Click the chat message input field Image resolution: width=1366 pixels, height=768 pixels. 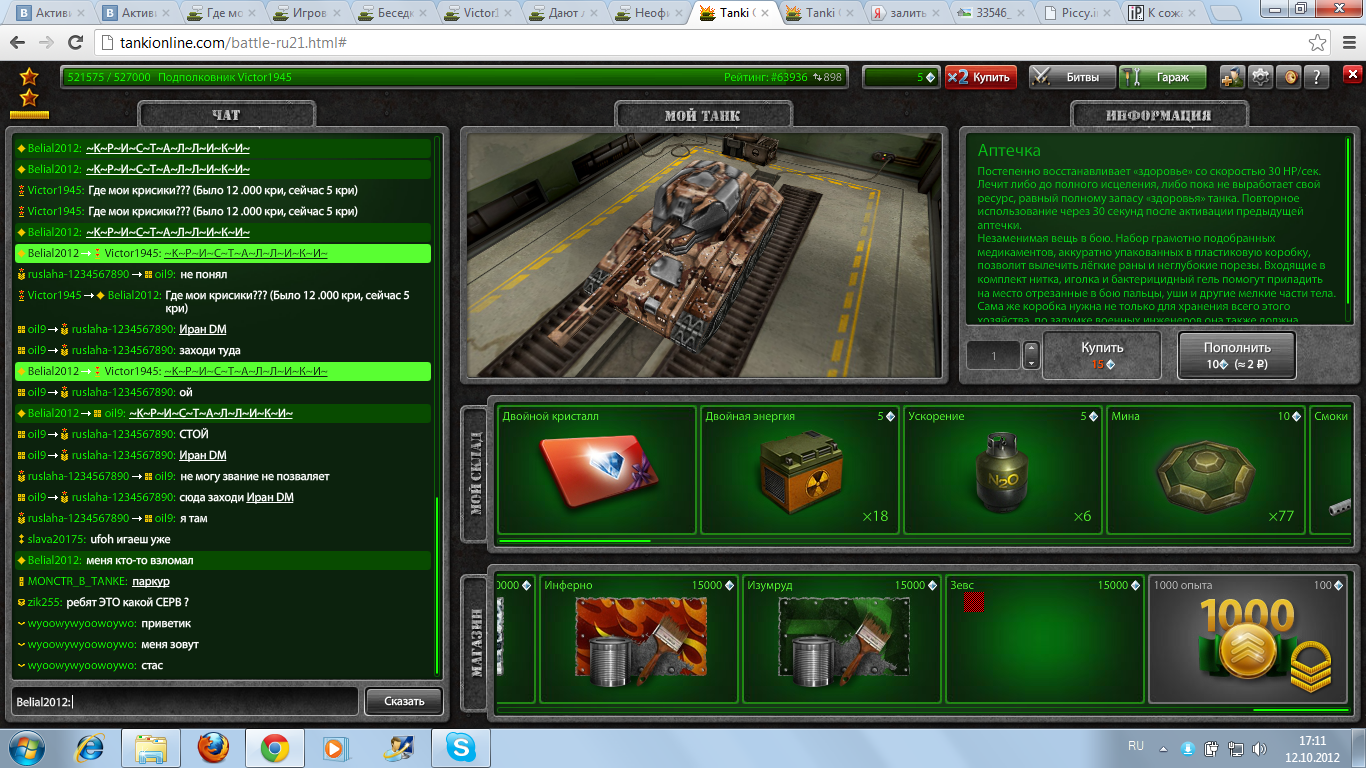[x=184, y=701]
